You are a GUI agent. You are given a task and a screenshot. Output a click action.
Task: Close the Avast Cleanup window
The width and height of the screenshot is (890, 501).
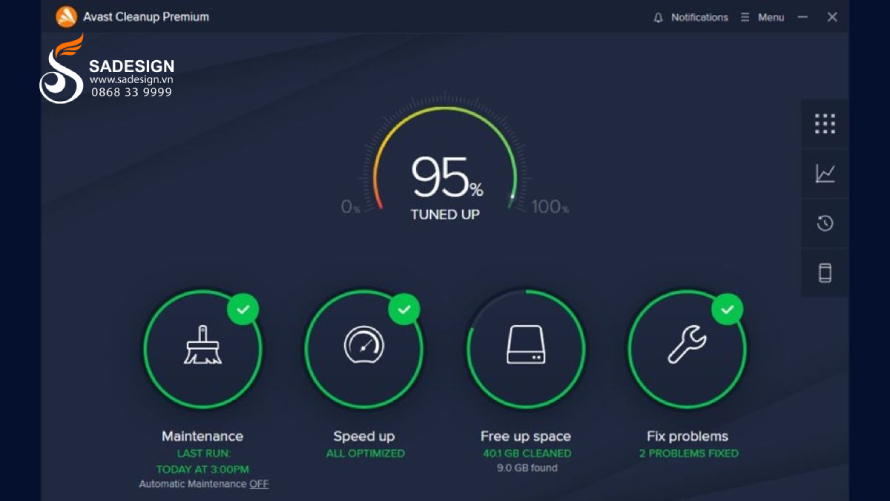pyautogui.click(x=832, y=17)
